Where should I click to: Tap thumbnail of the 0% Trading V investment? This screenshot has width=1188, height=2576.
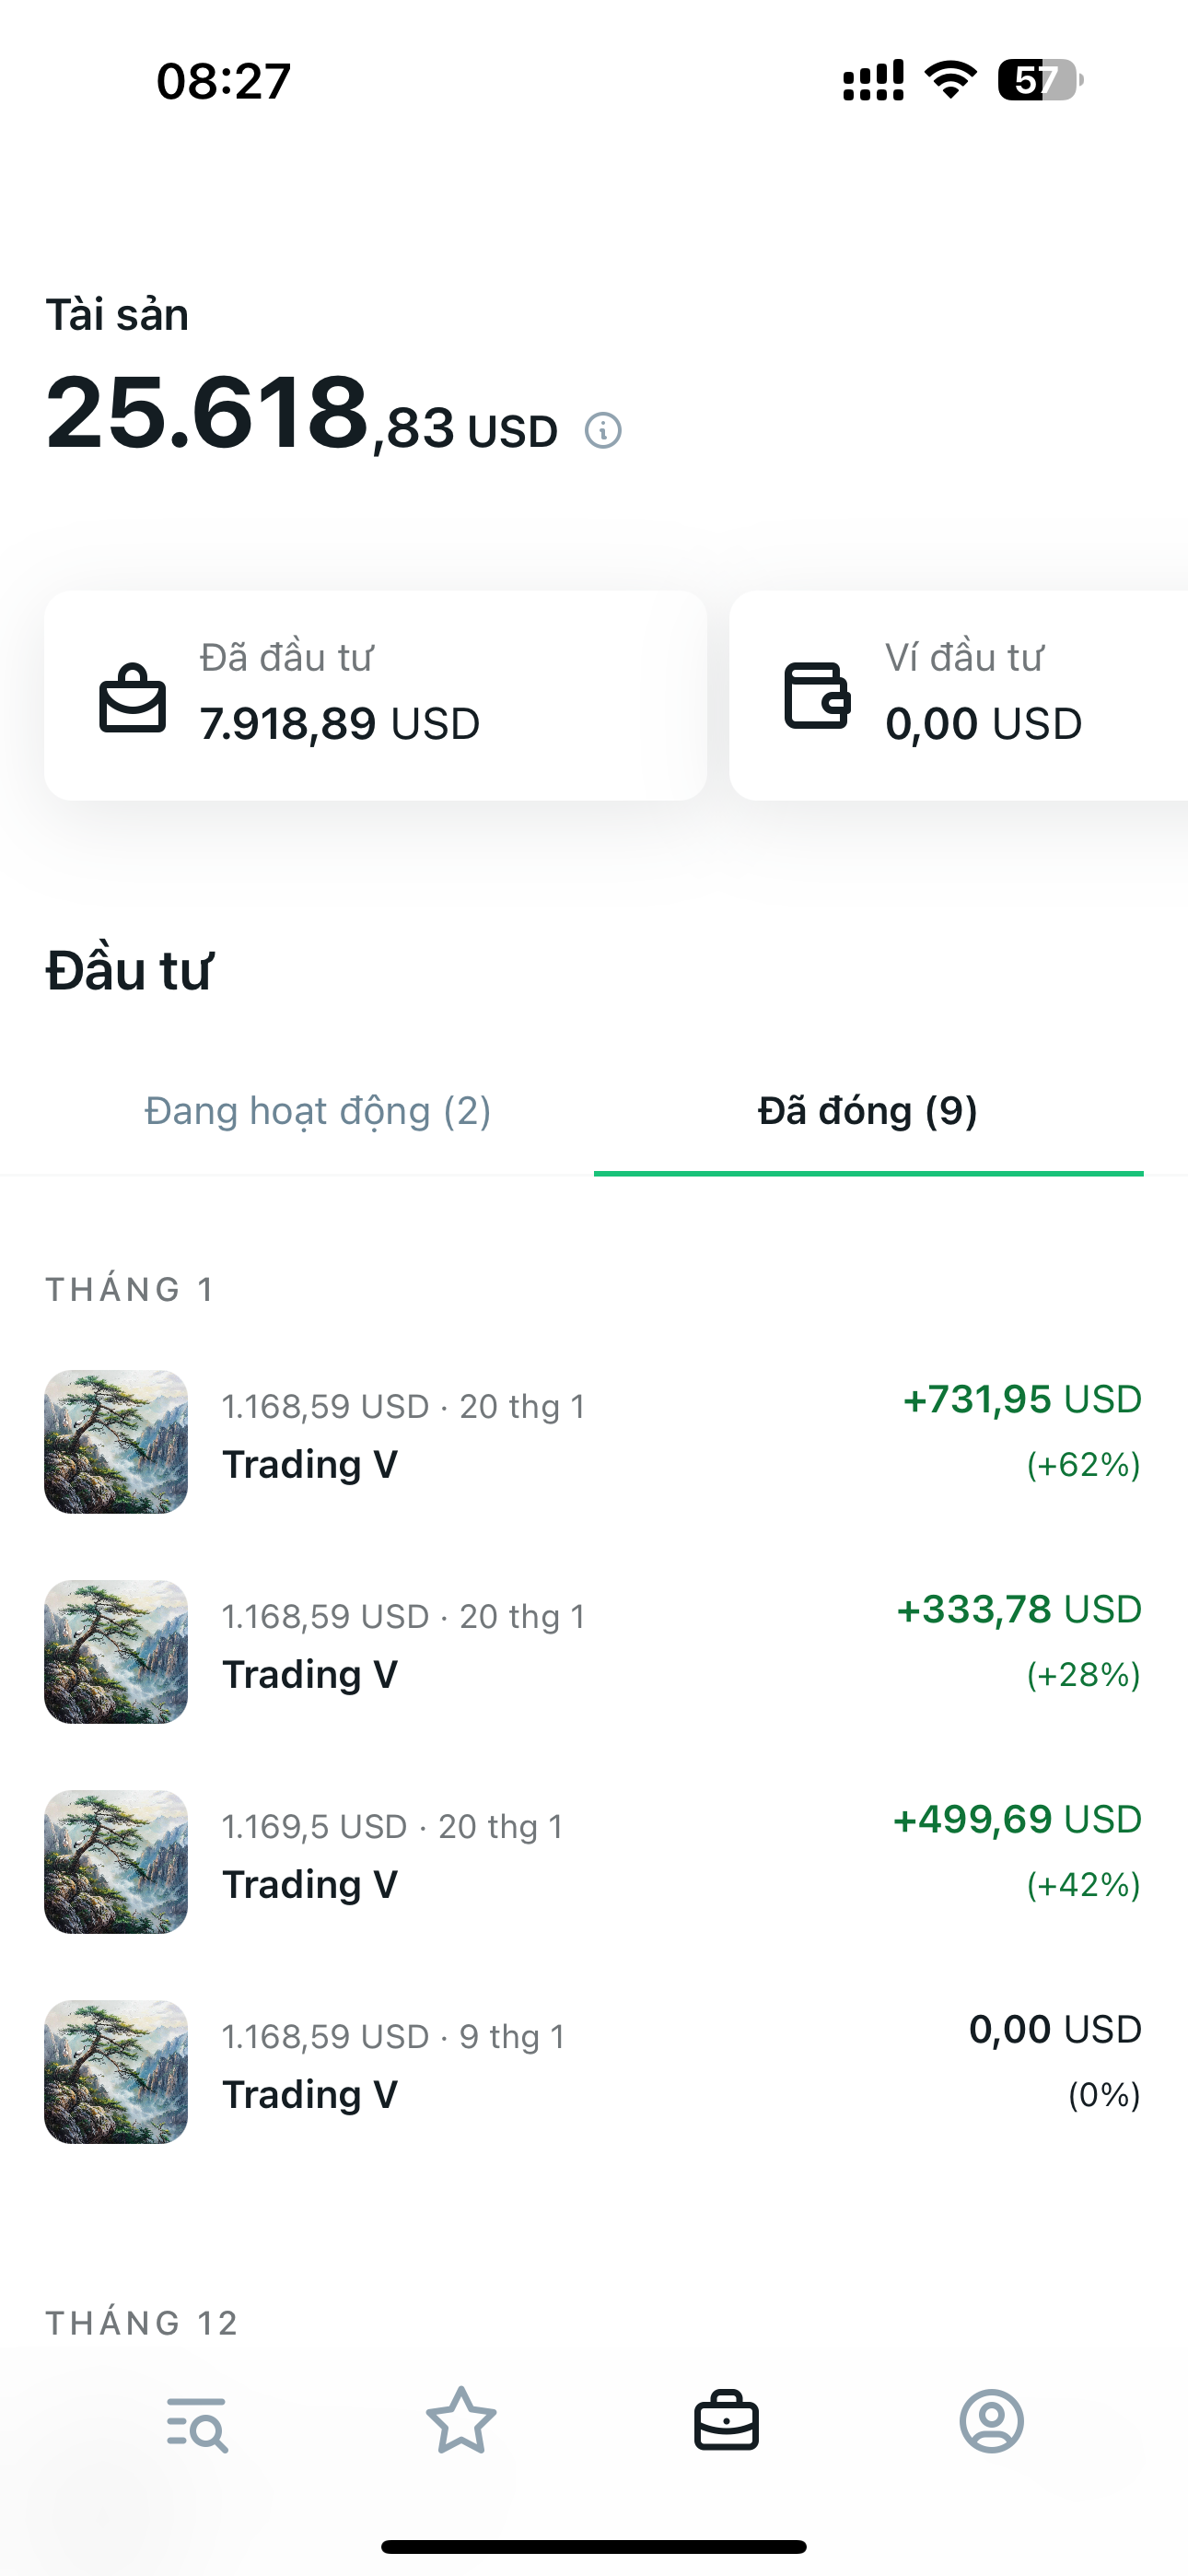pos(116,2071)
